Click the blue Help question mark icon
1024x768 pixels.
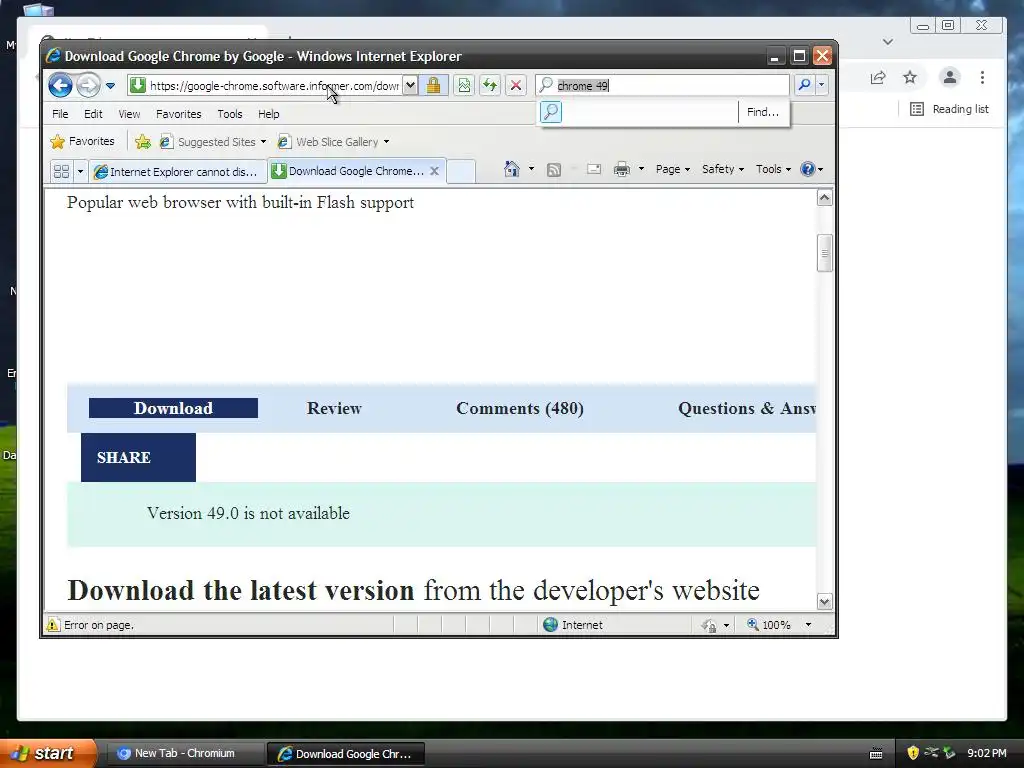click(808, 169)
